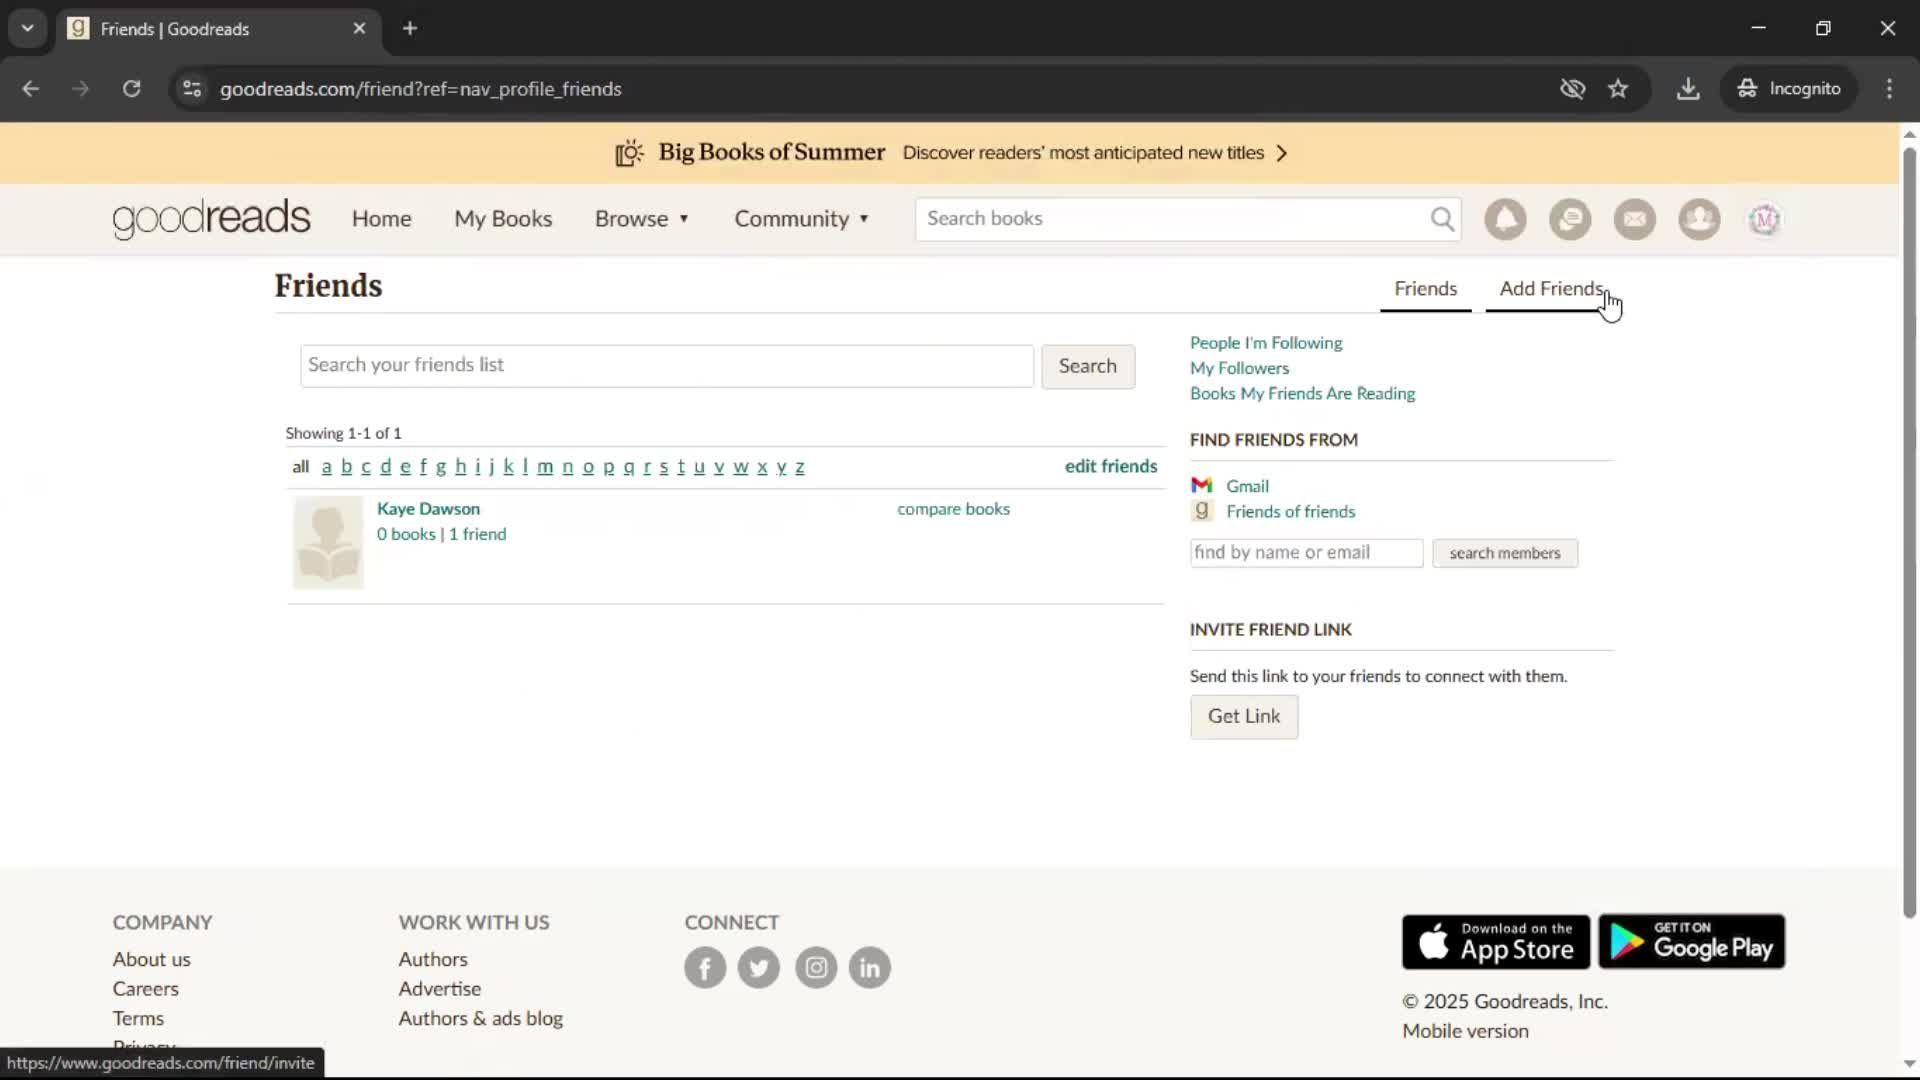Screen dimensions: 1920x1080
Task: Open the People I'm Following link
Action: (1265, 343)
